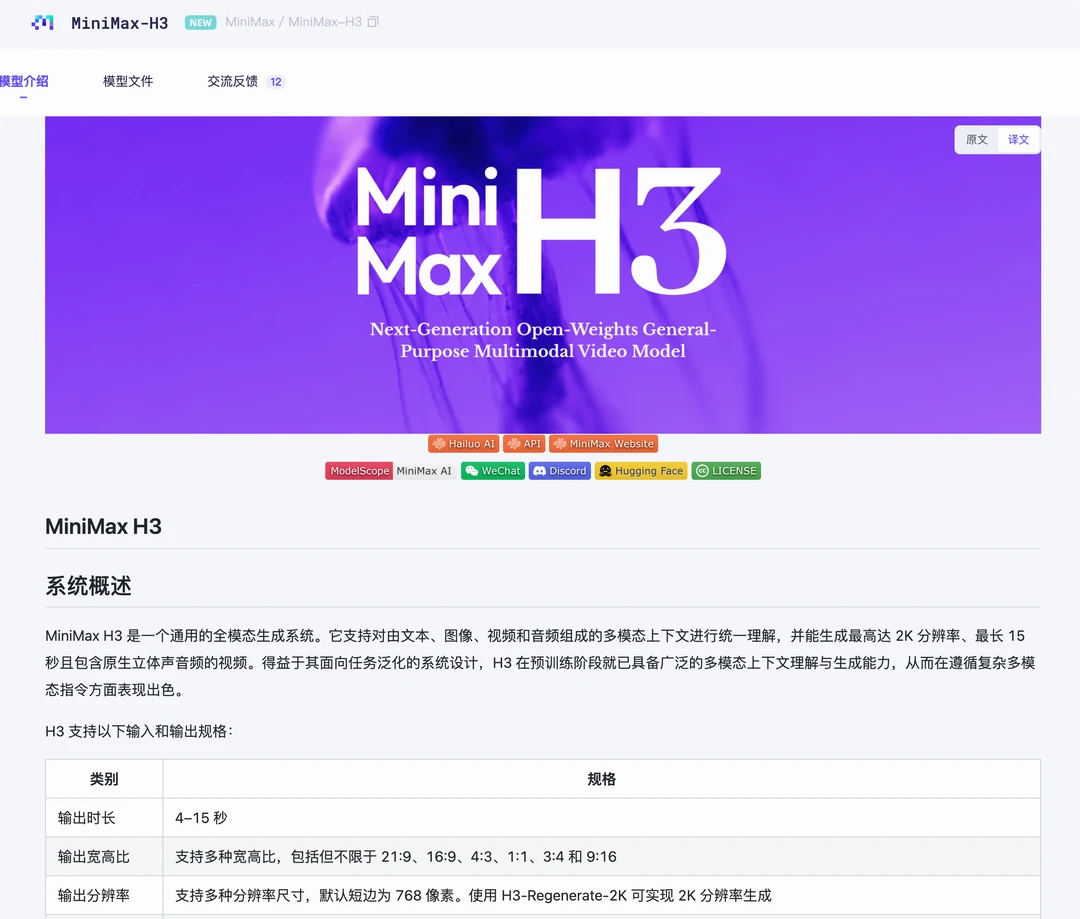
Task: Select 译文 translated view
Action: (x=1018, y=140)
